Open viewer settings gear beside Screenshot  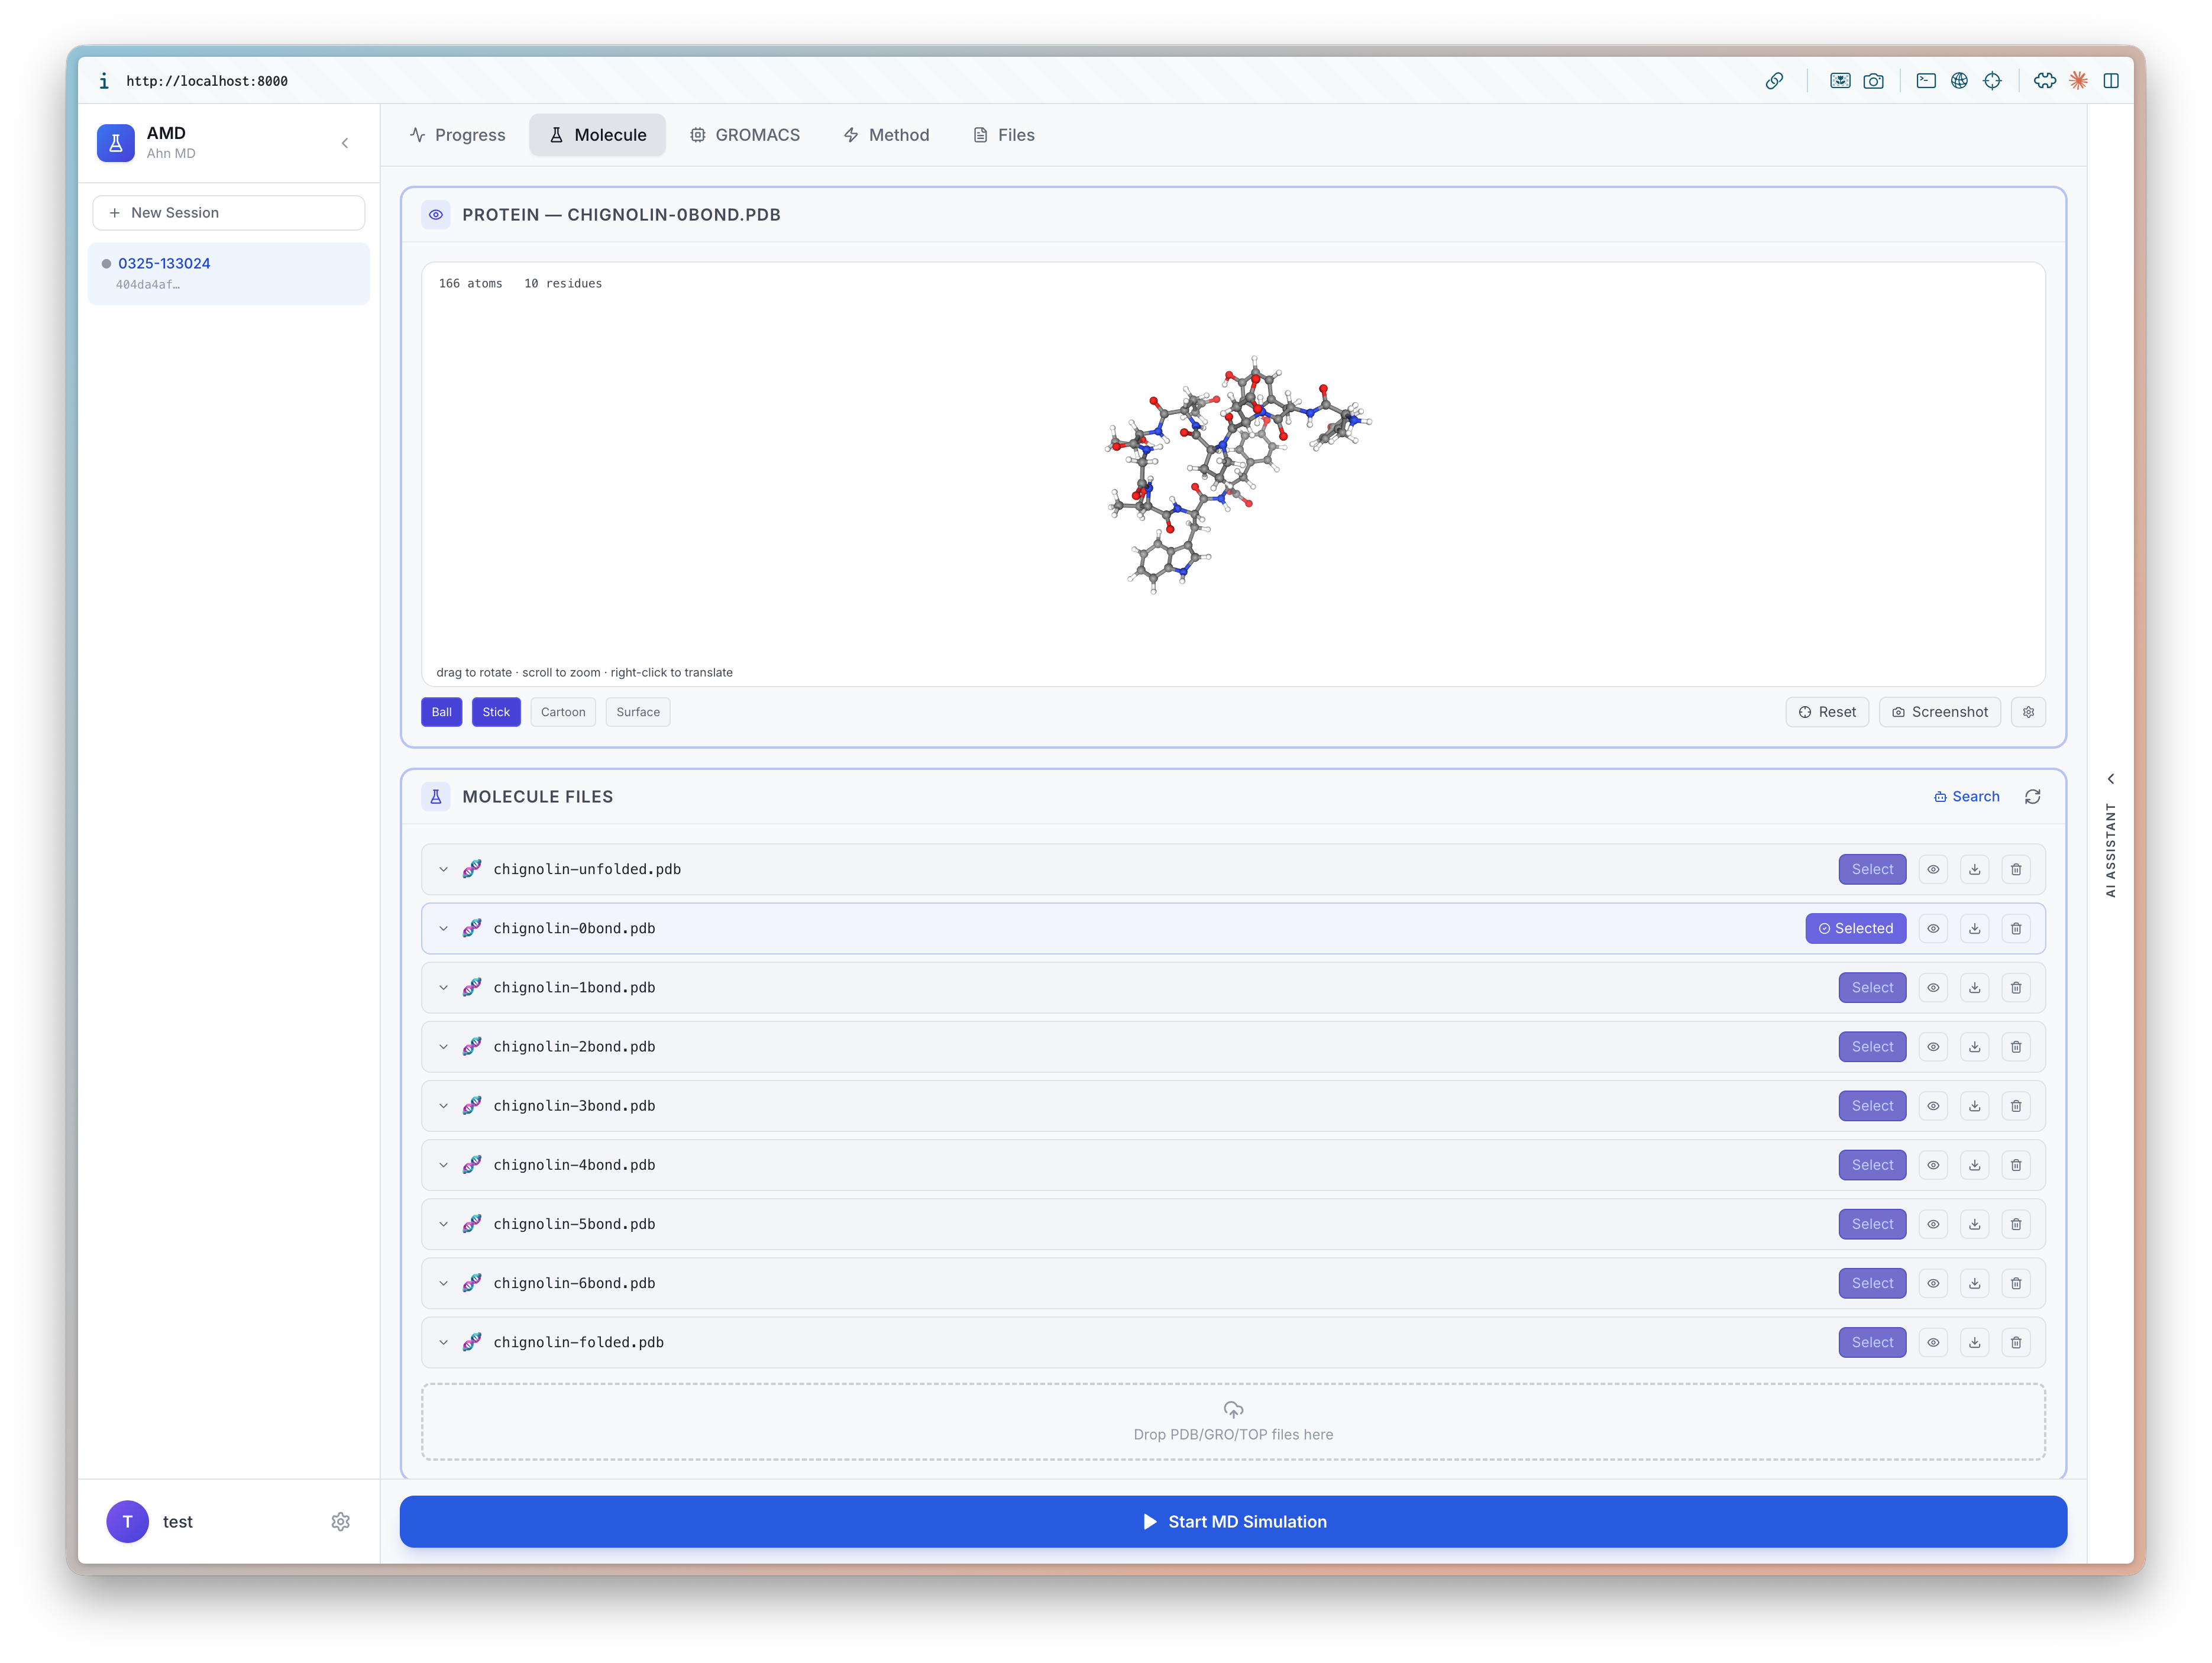tap(2028, 712)
